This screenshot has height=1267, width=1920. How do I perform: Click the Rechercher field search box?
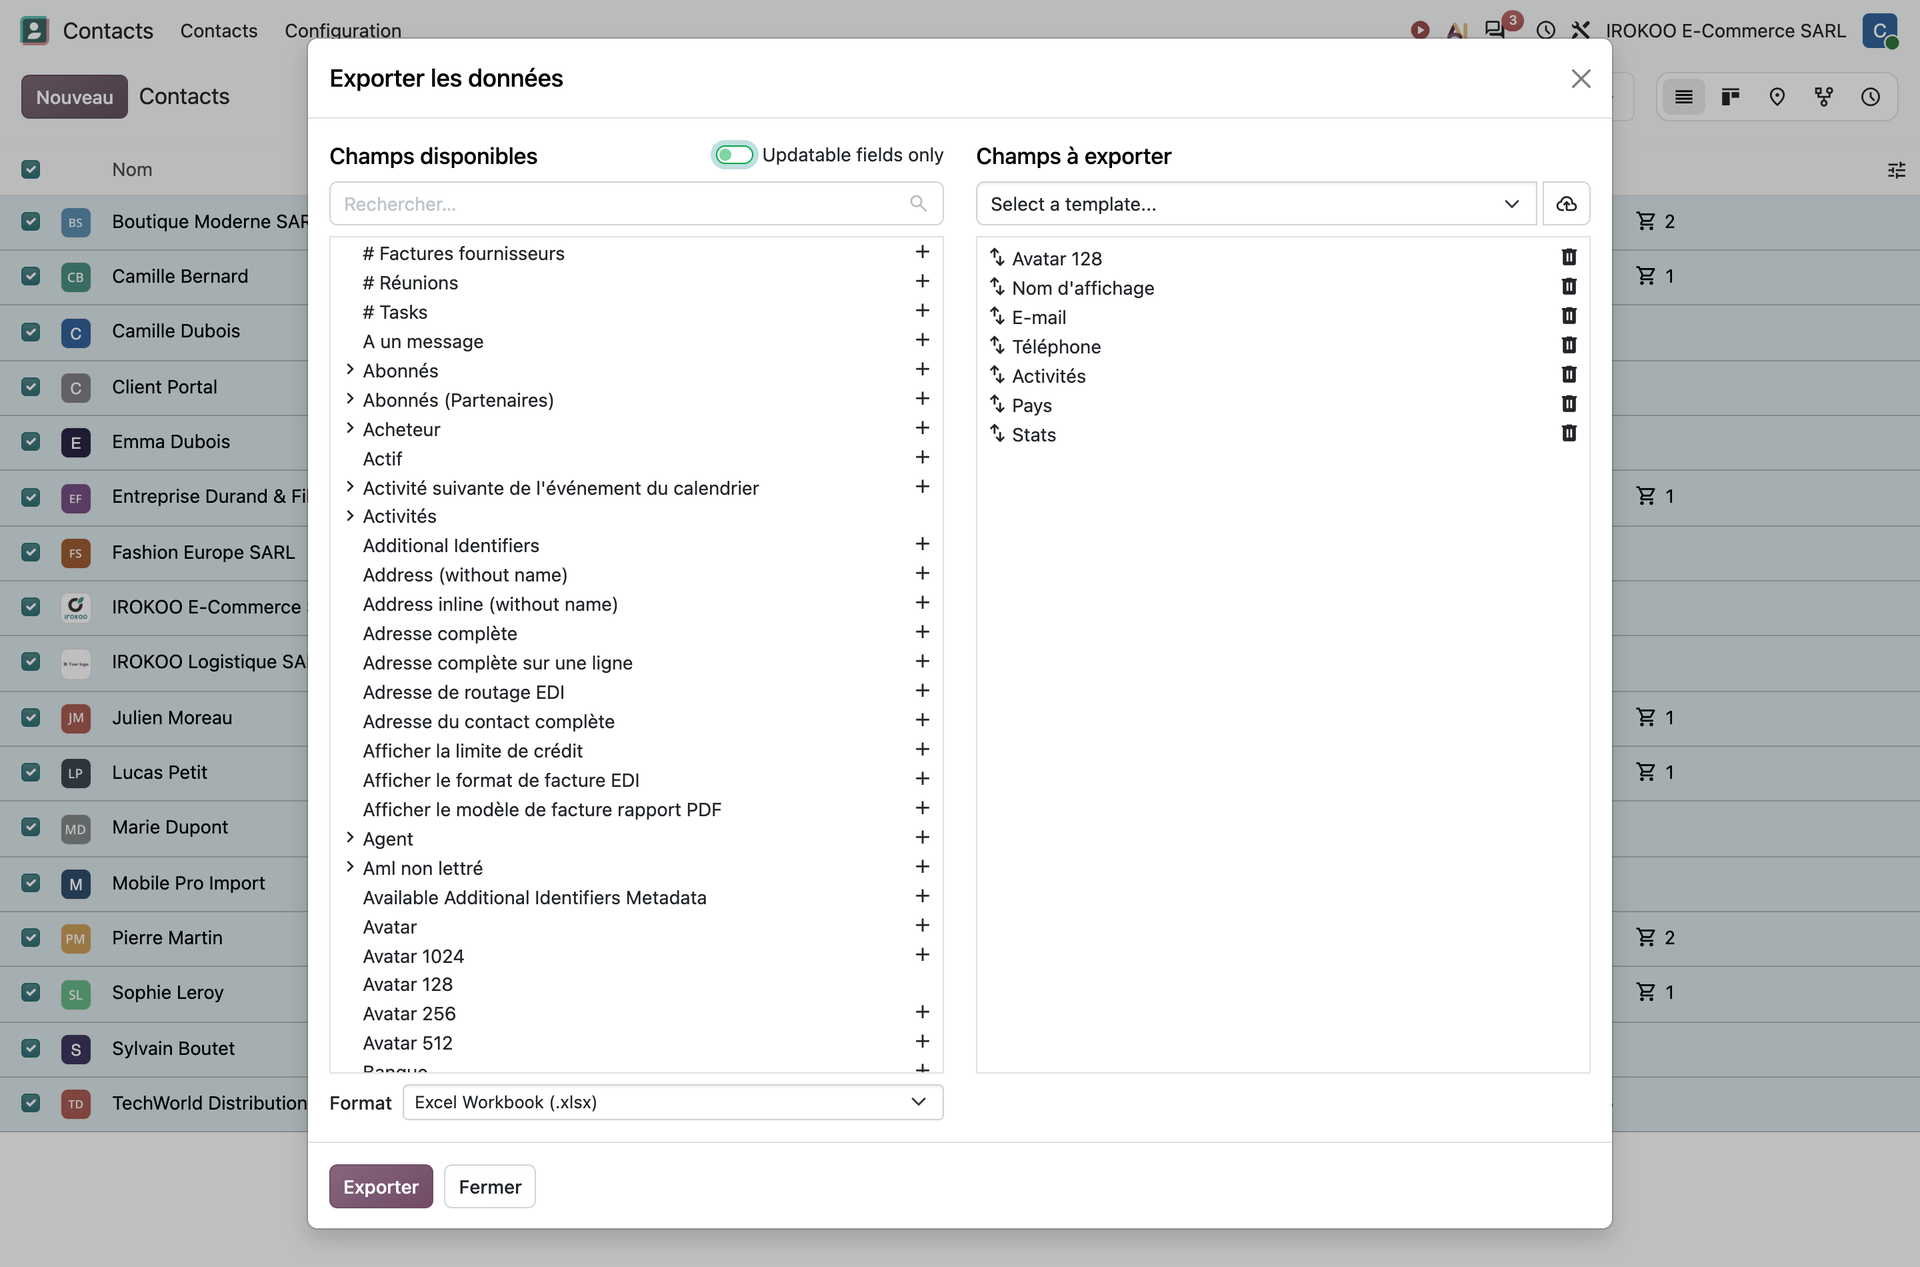(x=636, y=204)
